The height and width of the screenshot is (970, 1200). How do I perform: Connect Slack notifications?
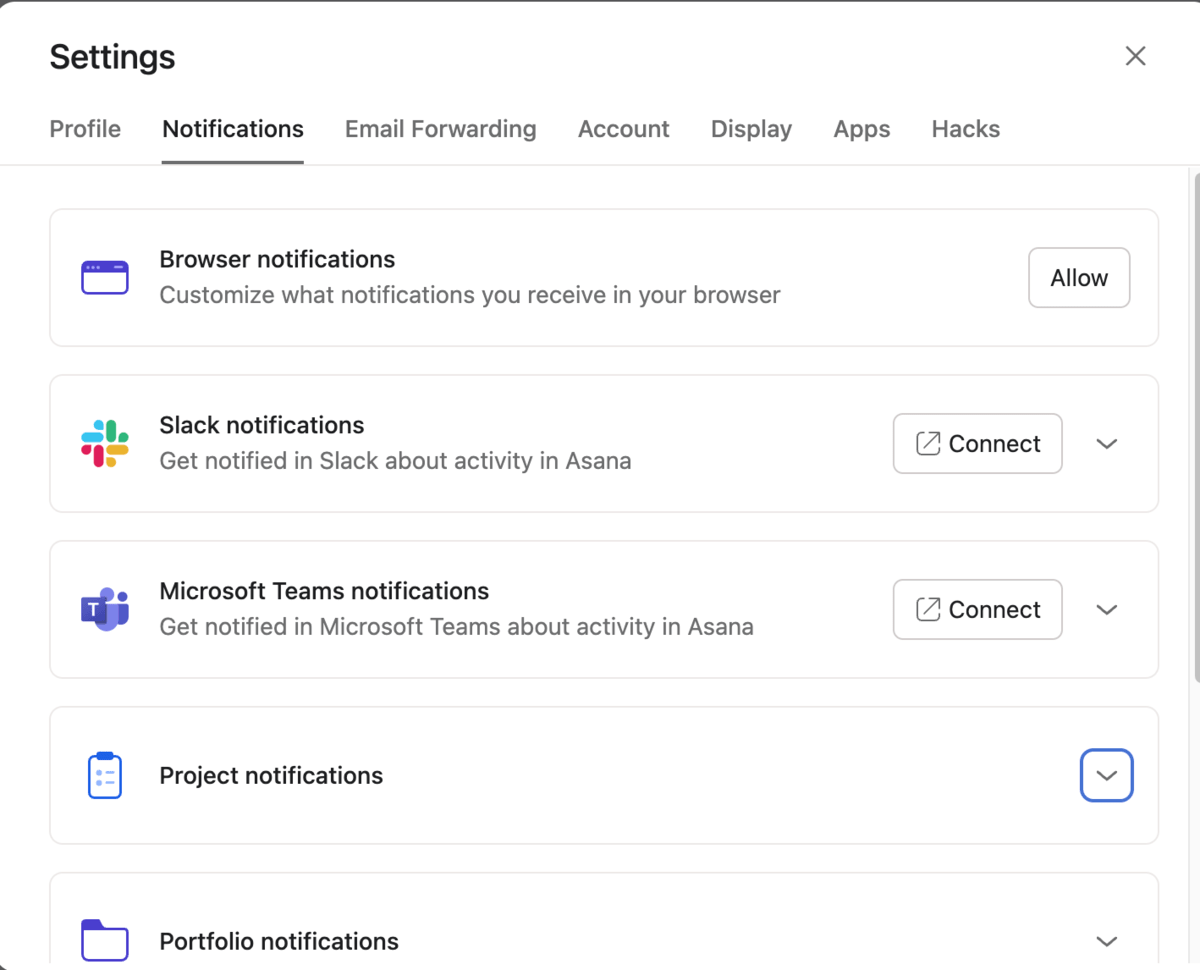click(x=977, y=443)
